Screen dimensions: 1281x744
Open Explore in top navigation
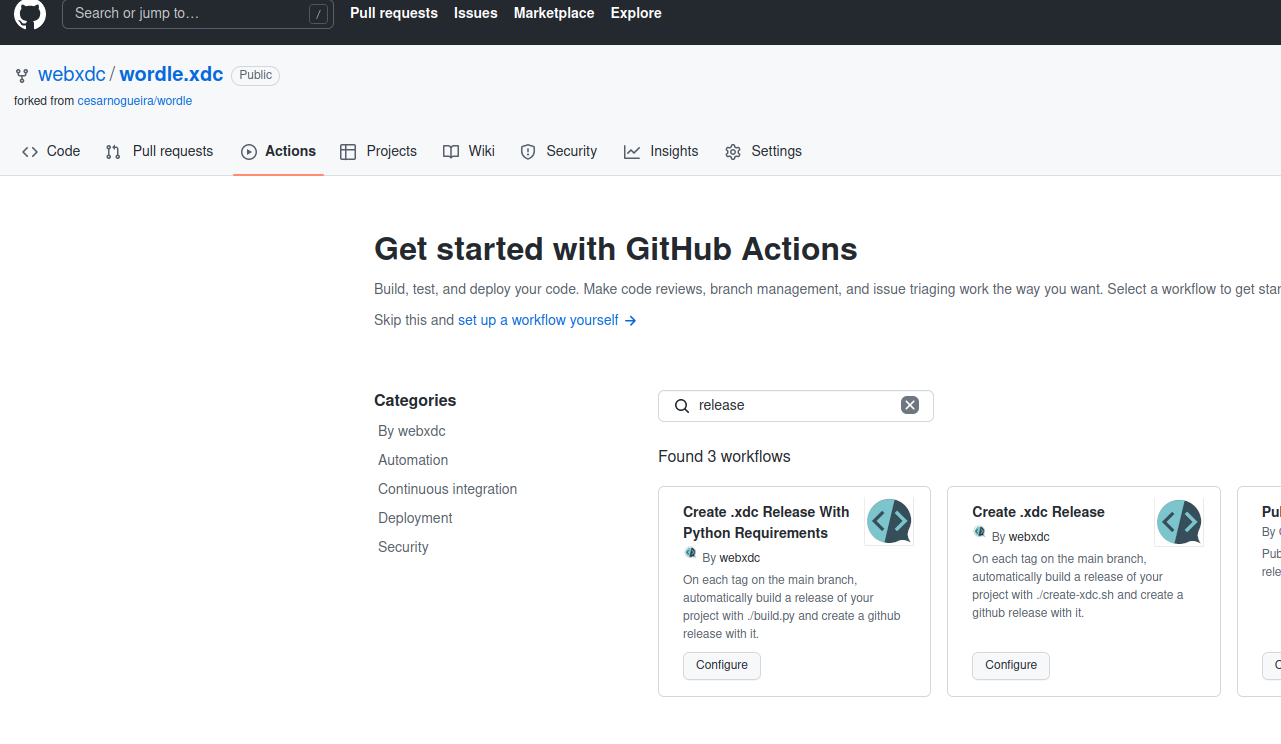636,13
